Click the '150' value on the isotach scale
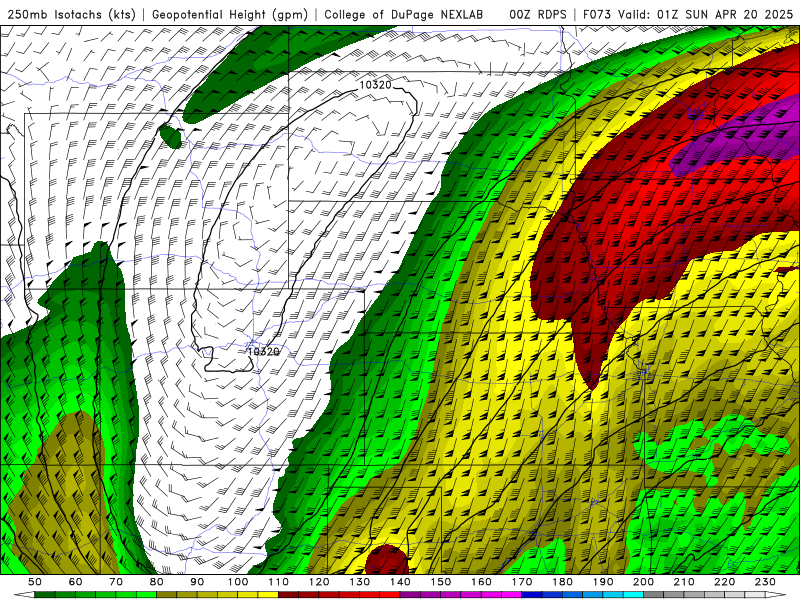 coord(441,582)
